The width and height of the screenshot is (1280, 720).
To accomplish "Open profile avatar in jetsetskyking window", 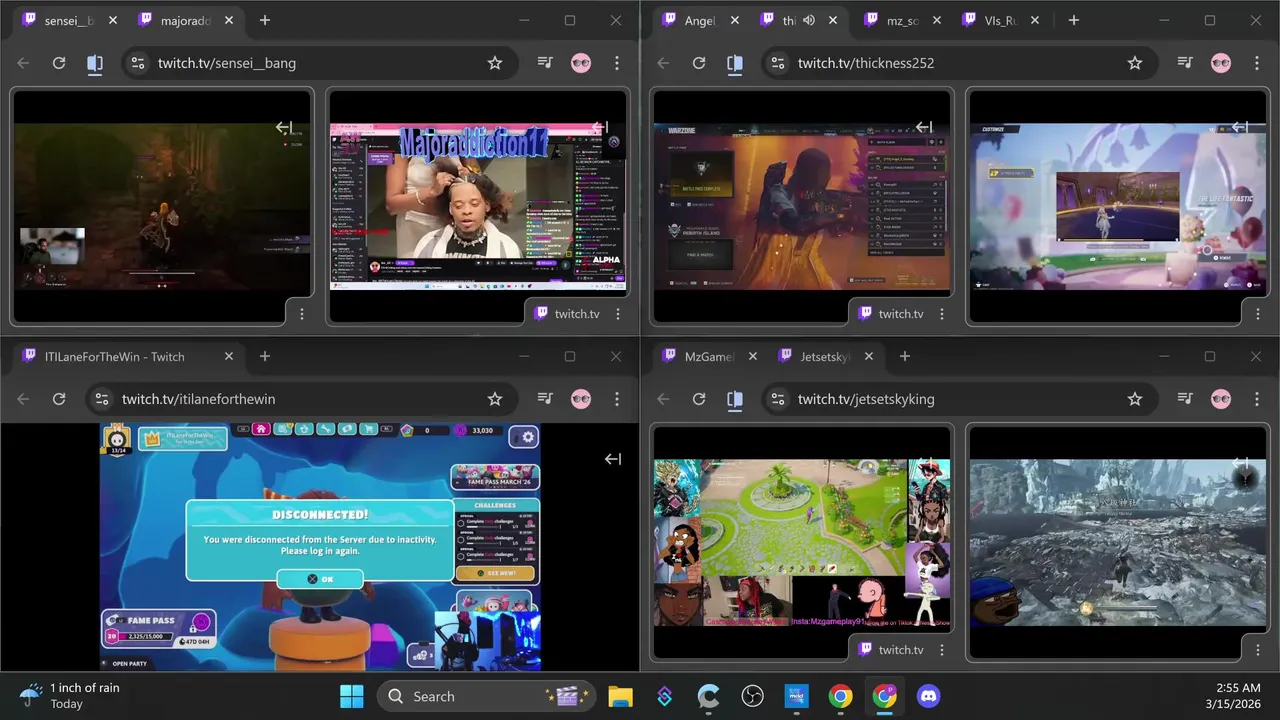I will coord(1221,399).
